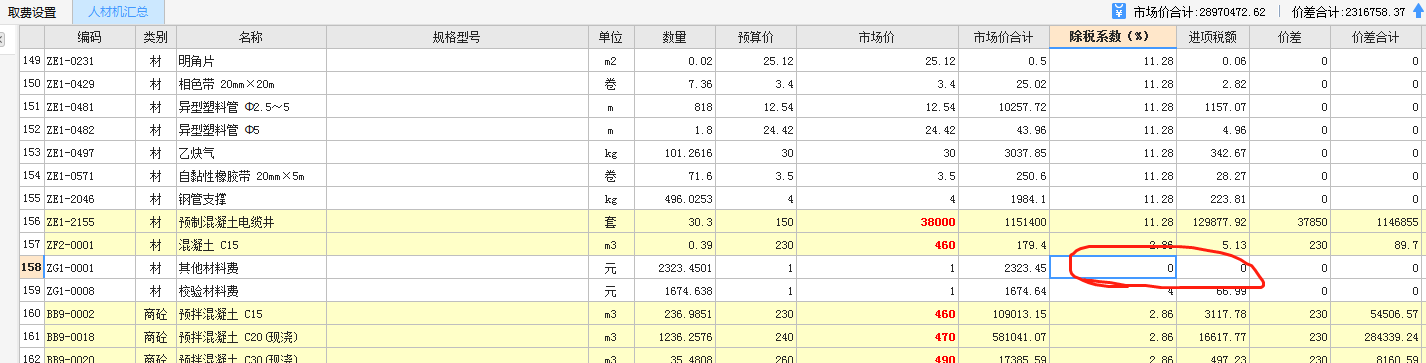Image resolution: width=1426 pixels, height=363 pixels.
Task: Click code cell BB9-0002
Action: coord(89,314)
